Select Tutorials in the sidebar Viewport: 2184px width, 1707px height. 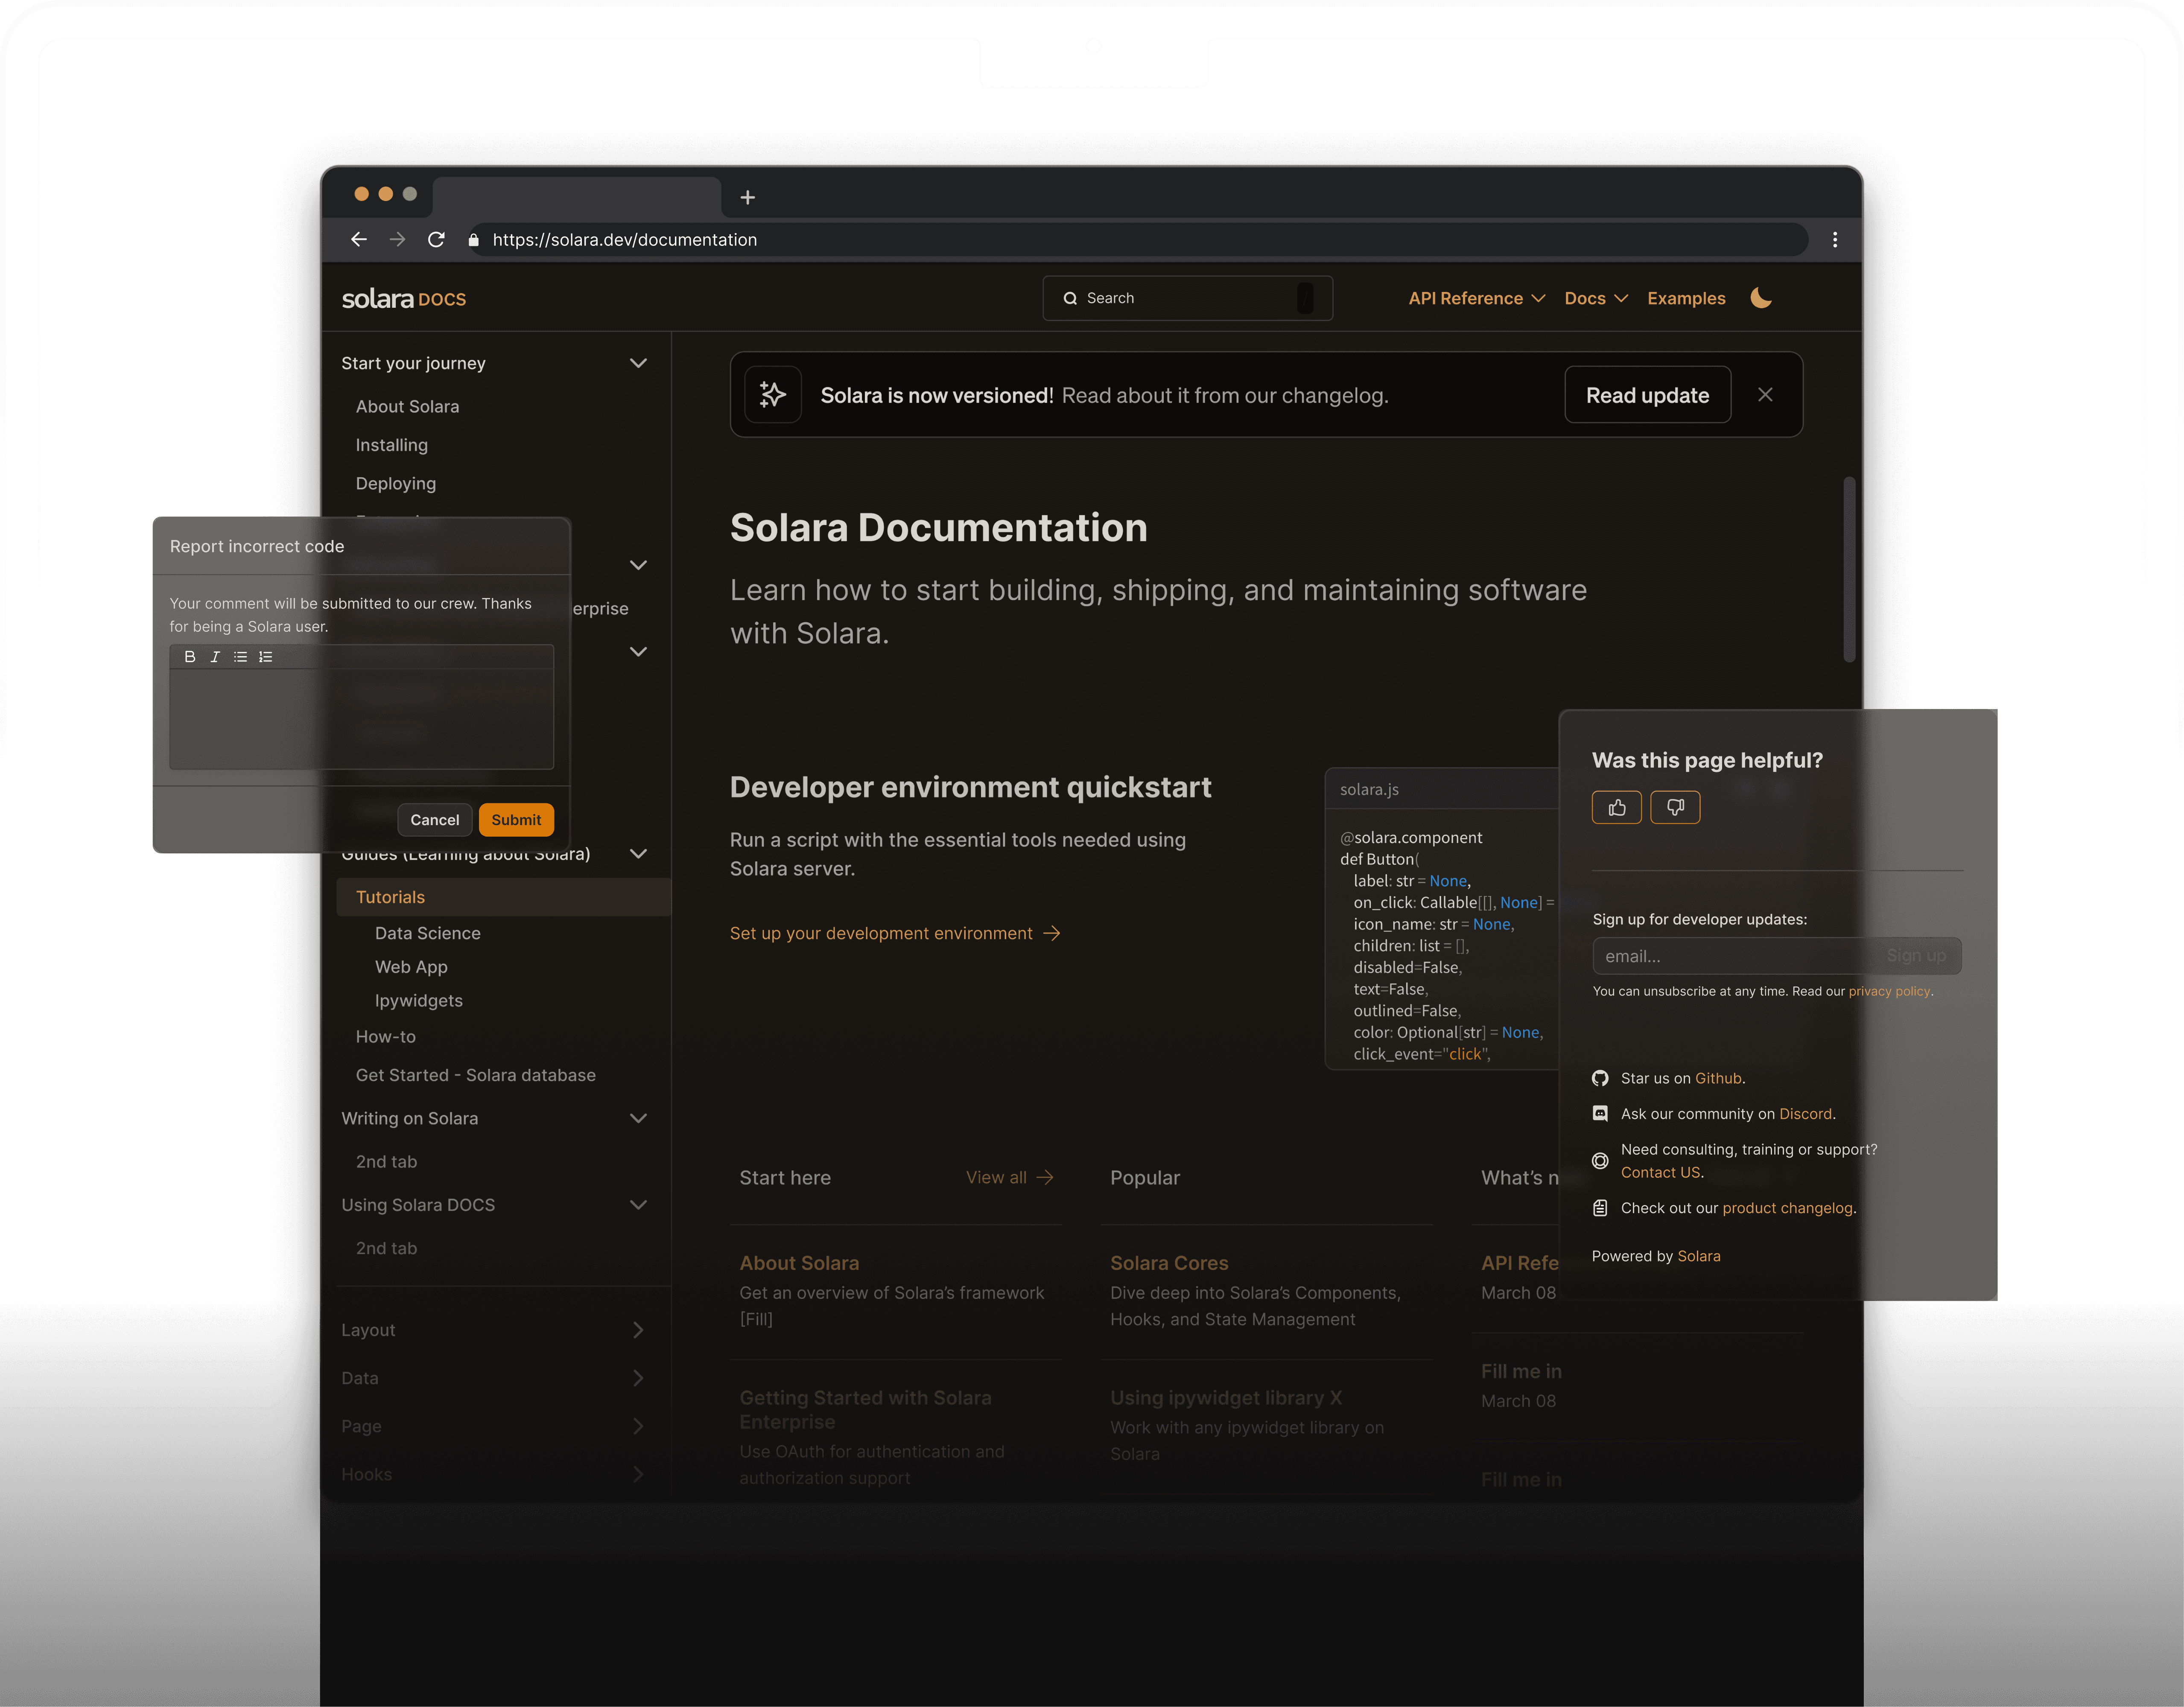click(x=390, y=897)
